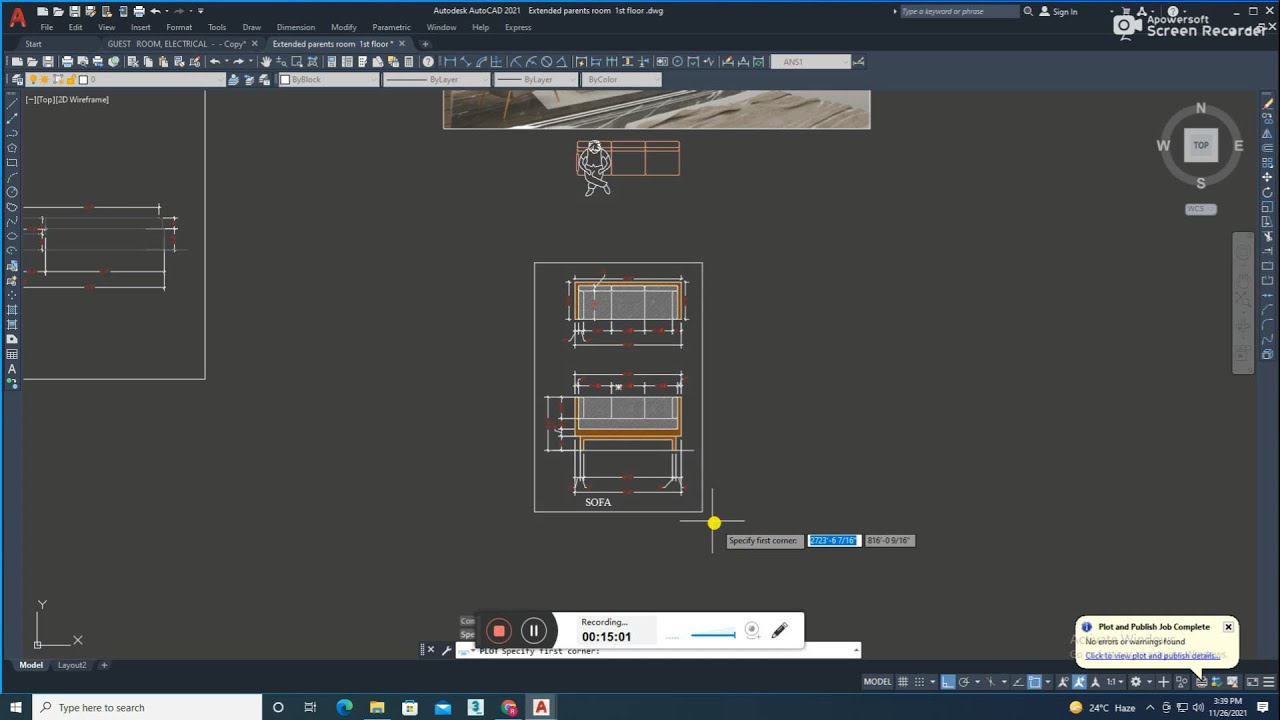Screen dimensions: 1280x720
Task: Open the ByColor plot style dropdown
Action: coord(622,80)
